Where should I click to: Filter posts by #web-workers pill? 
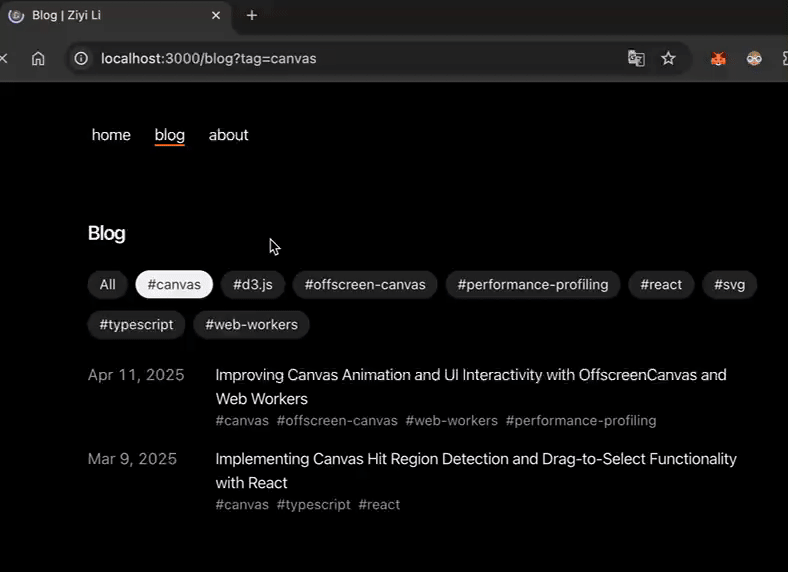click(x=251, y=325)
